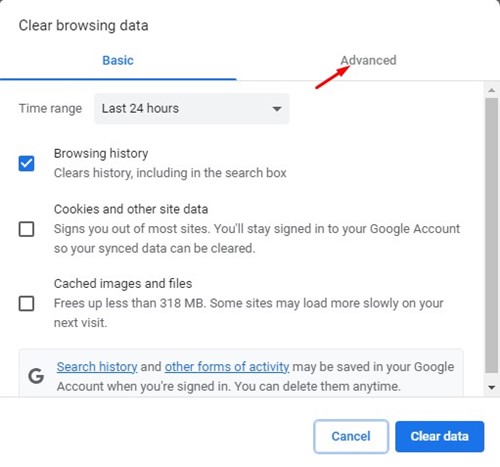This screenshot has width=500, height=467.
Task: Click the scrollbar up arrow
Action: click(492, 90)
